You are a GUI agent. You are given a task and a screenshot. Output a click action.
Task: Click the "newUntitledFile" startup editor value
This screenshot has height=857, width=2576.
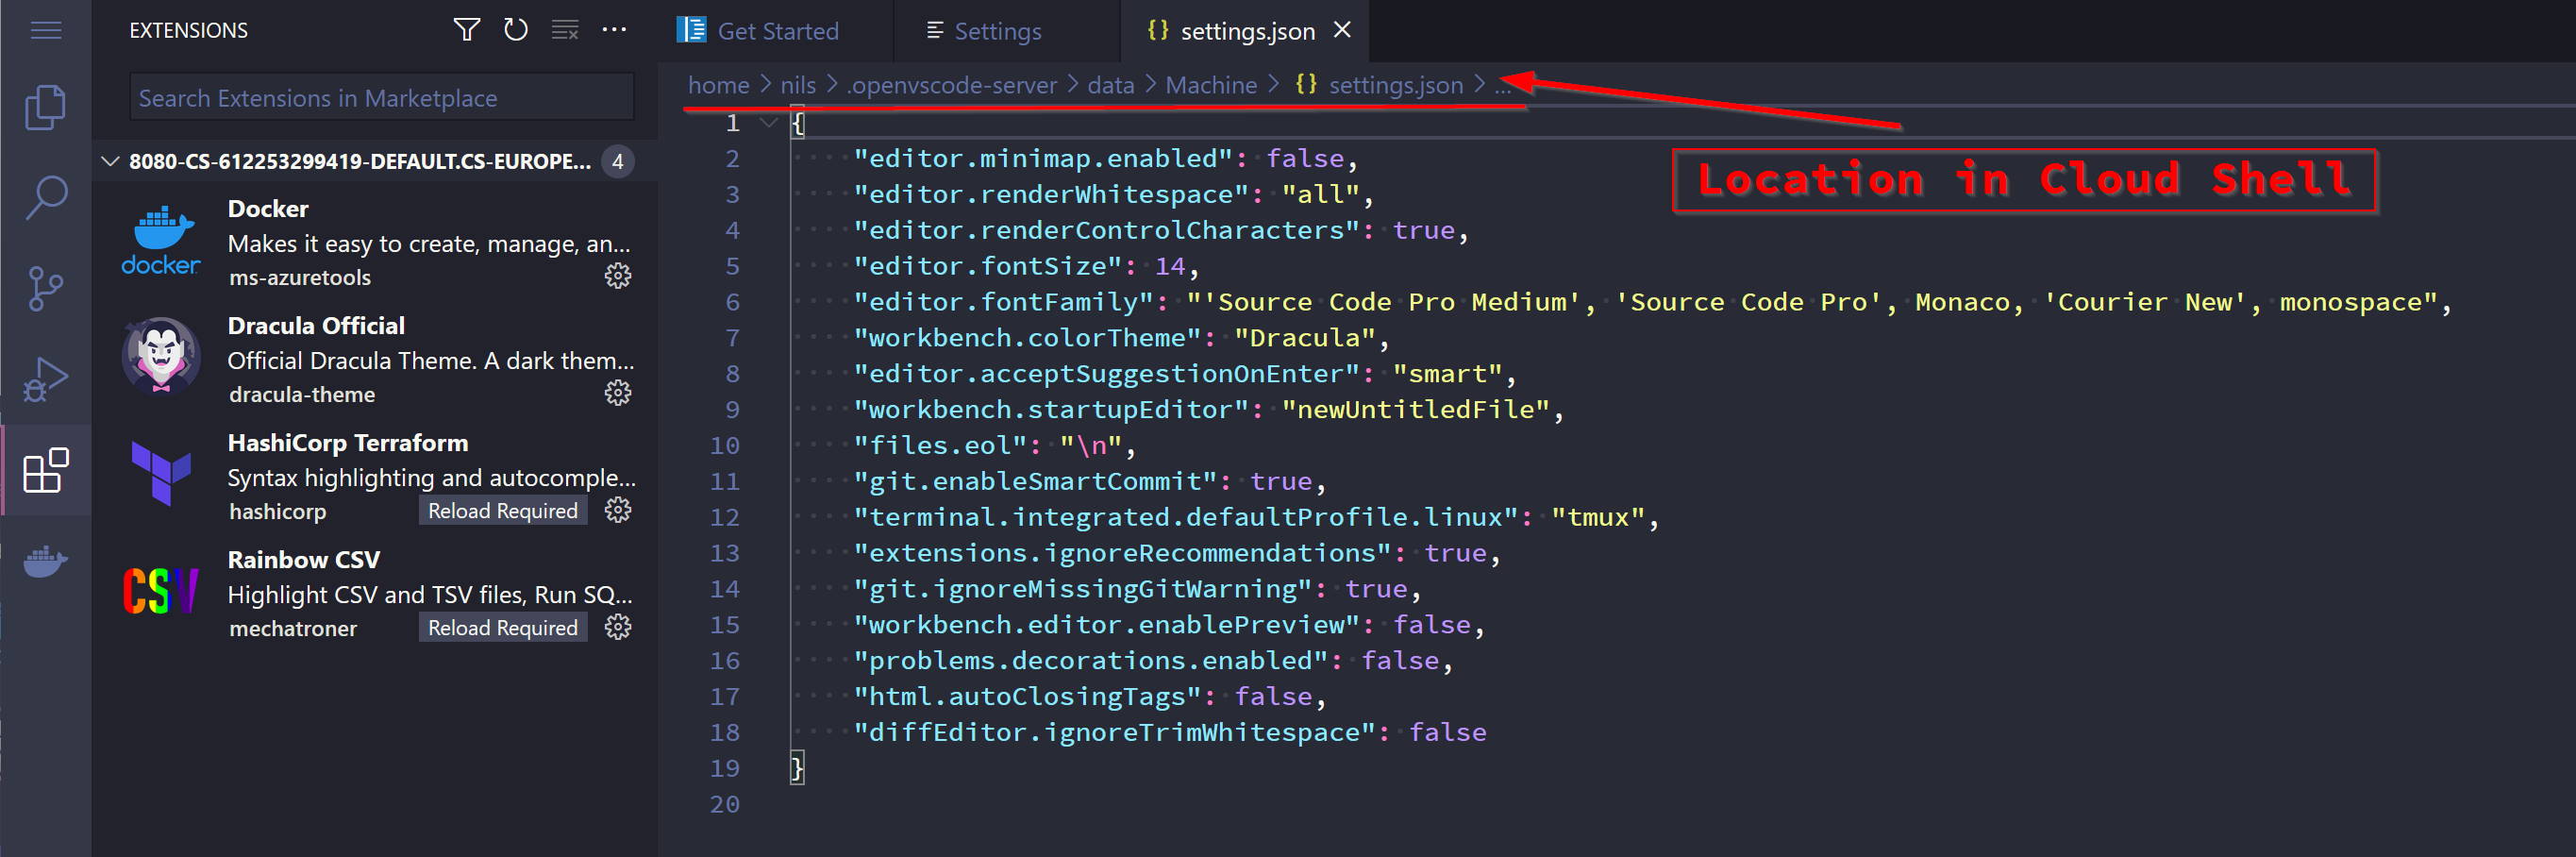[1415, 409]
